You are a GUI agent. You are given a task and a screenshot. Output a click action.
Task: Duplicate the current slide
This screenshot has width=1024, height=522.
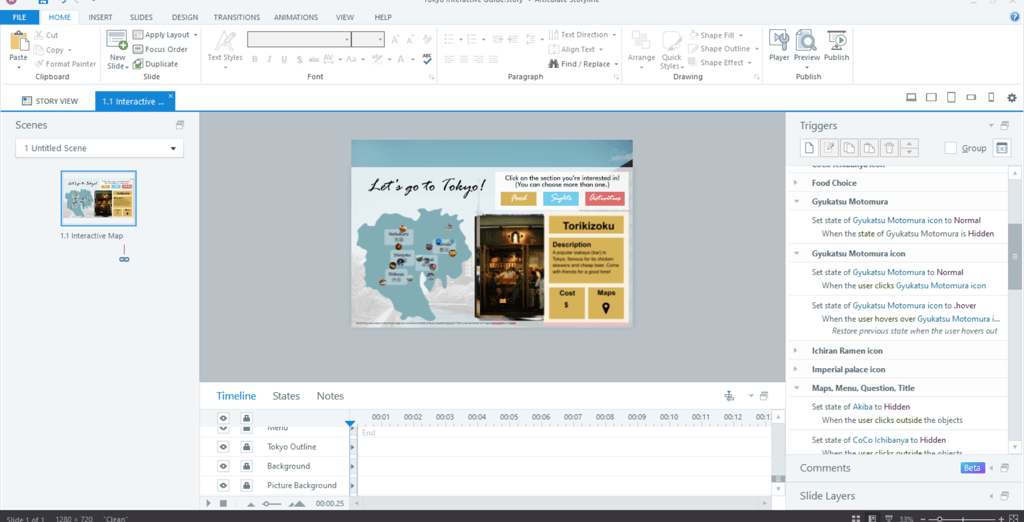pyautogui.click(x=155, y=64)
